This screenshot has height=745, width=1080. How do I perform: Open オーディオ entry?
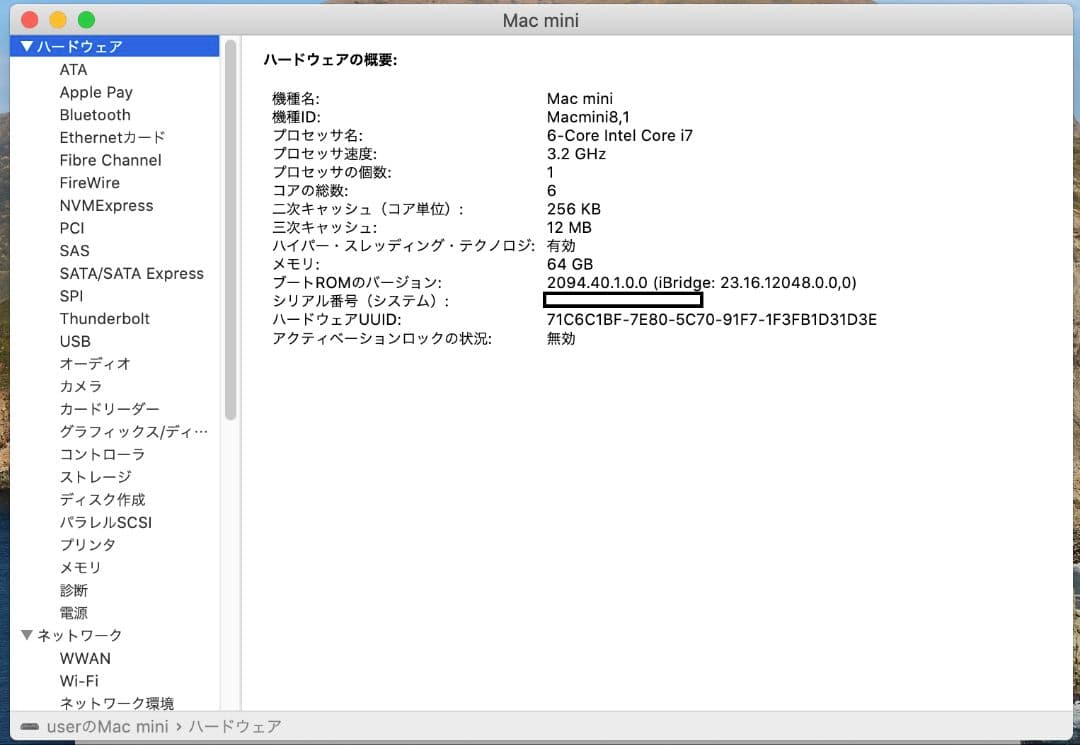94,364
